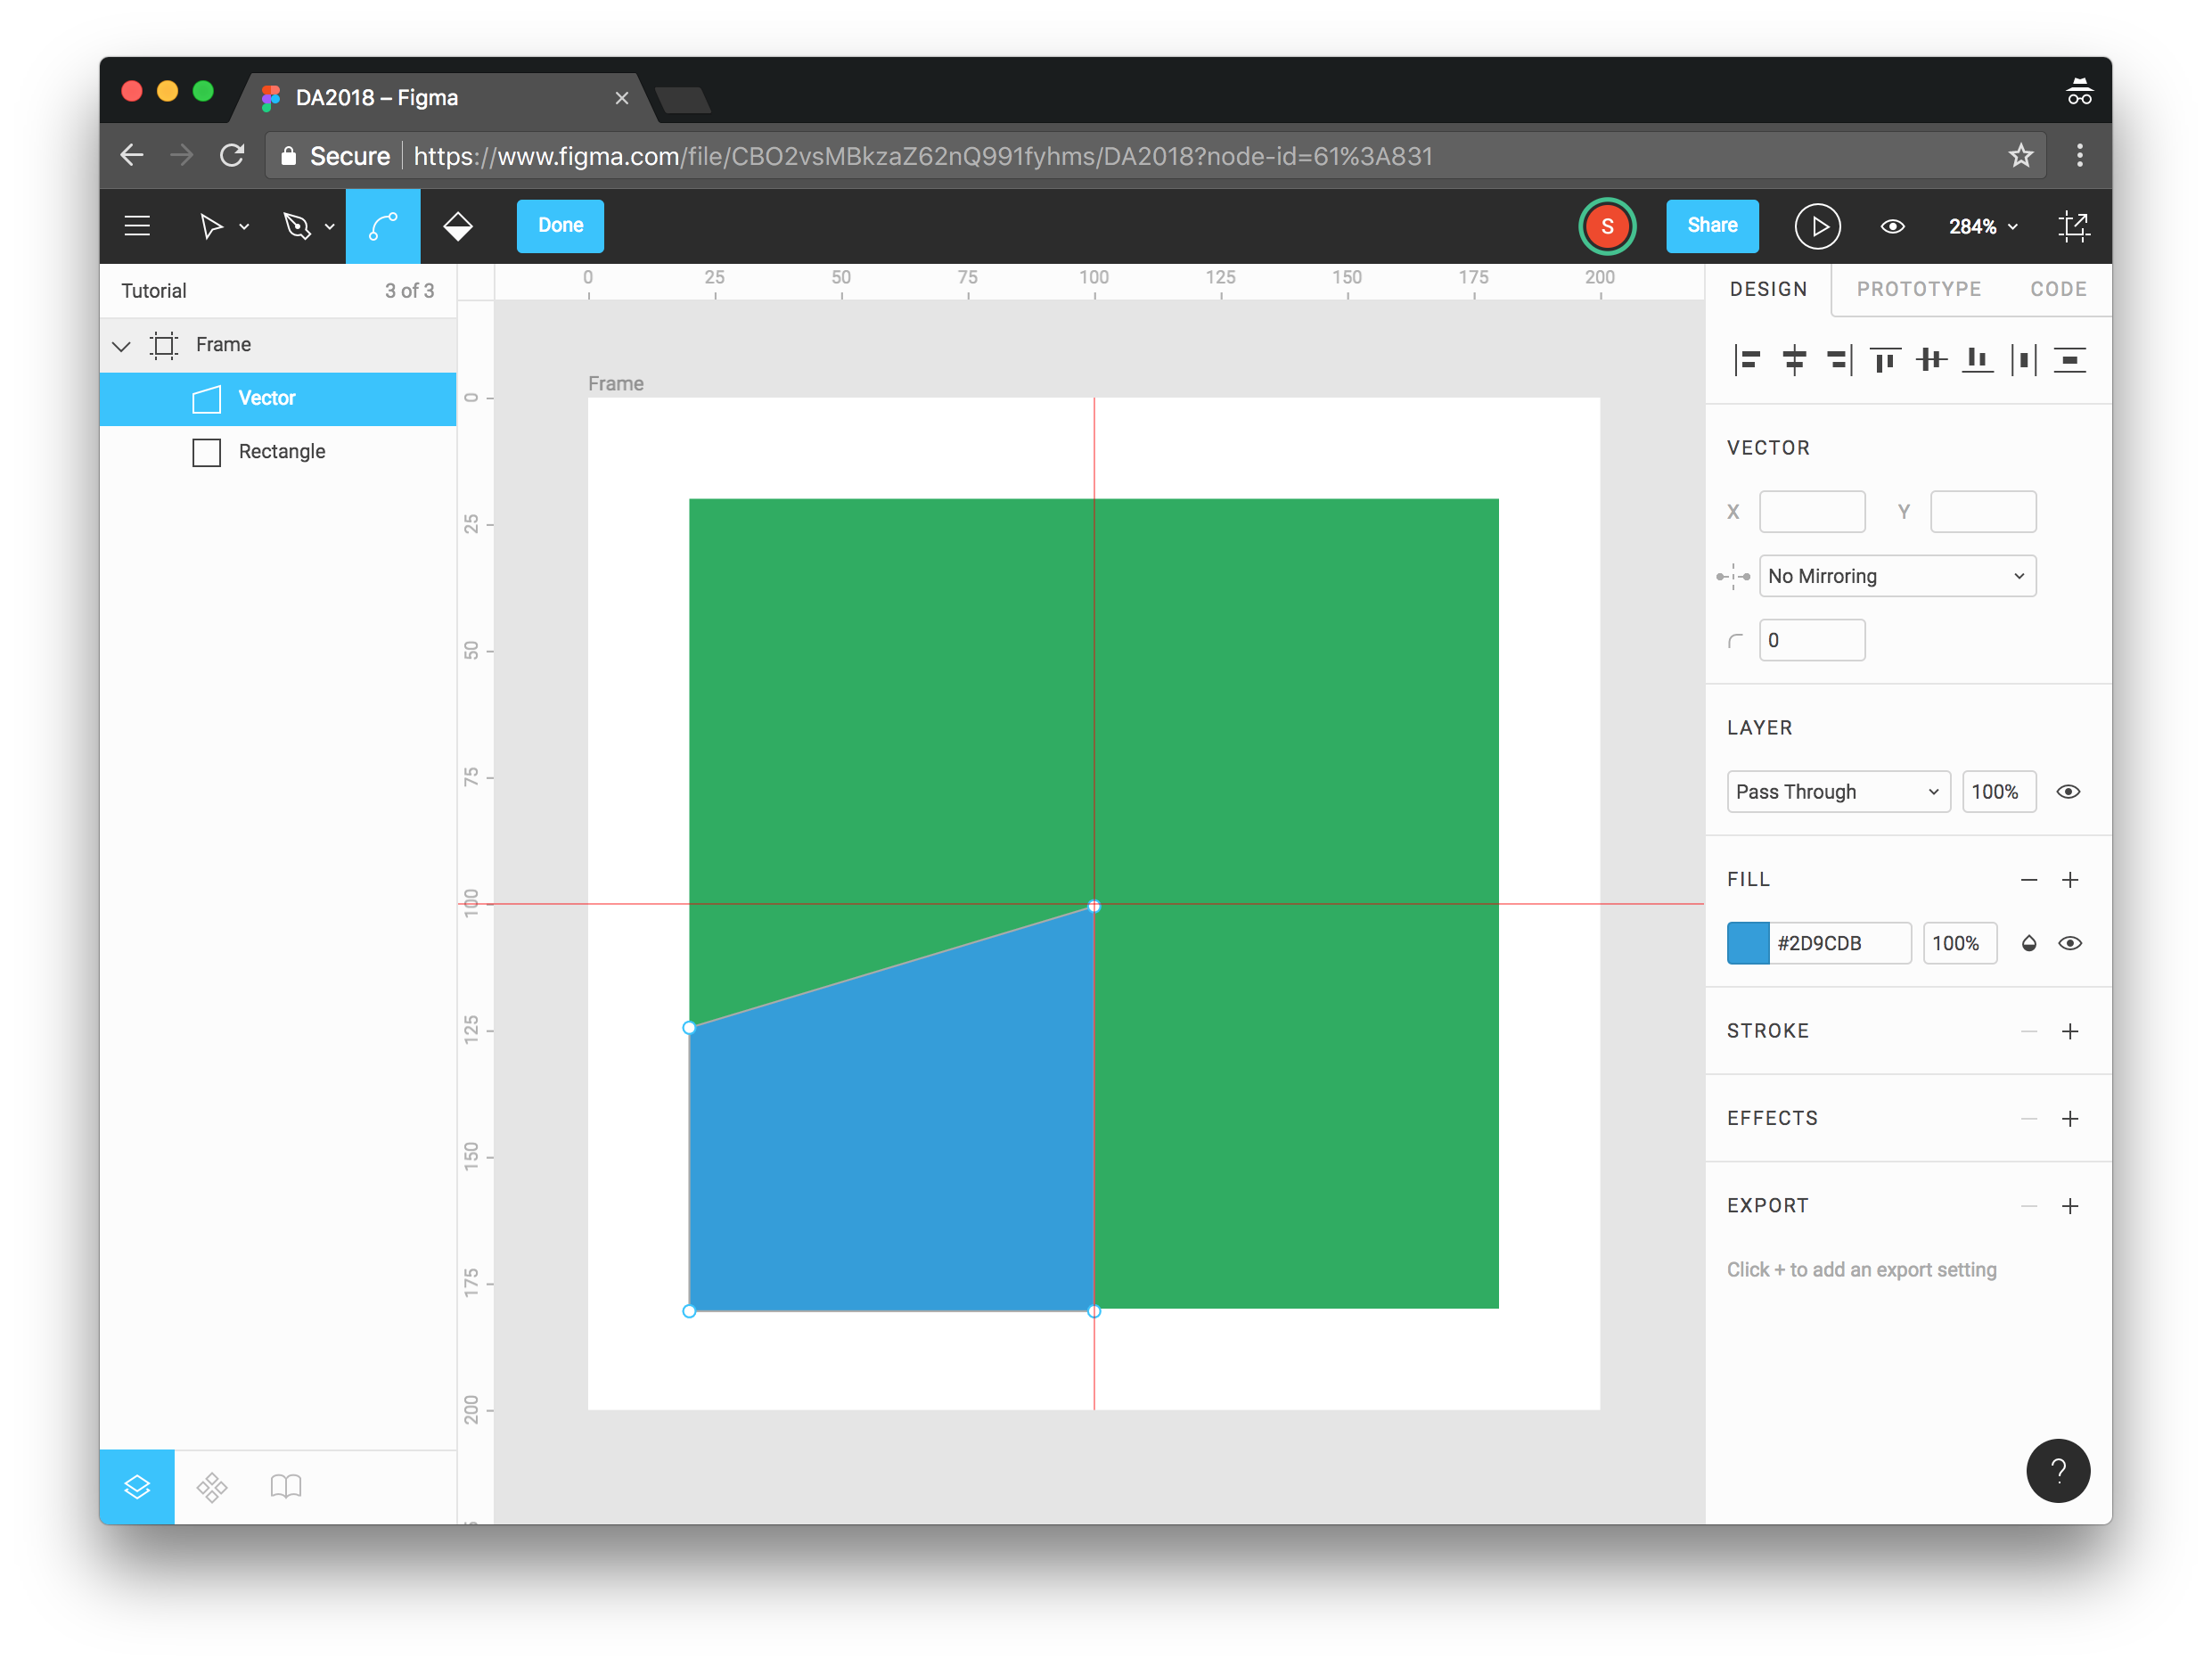Switch to the Prototype tab
The width and height of the screenshot is (2212, 1667).
(x=1918, y=289)
